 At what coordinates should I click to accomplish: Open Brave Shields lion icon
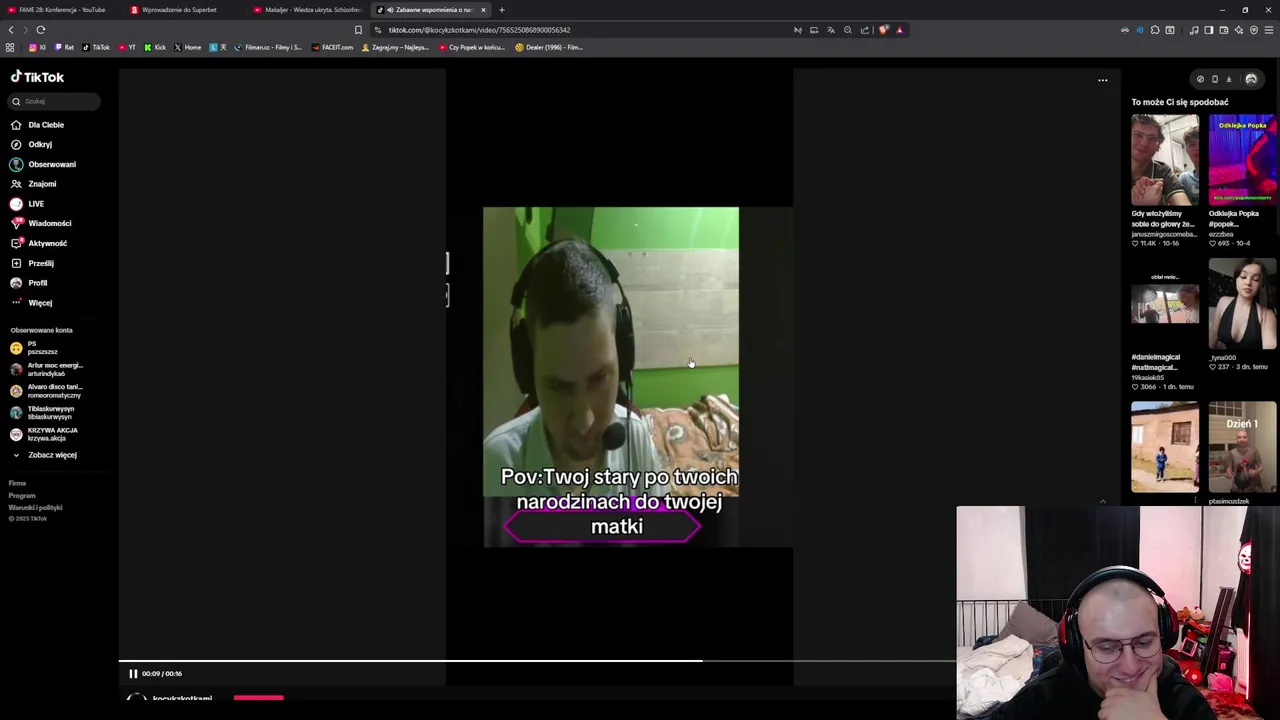pyautogui.click(x=883, y=30)
